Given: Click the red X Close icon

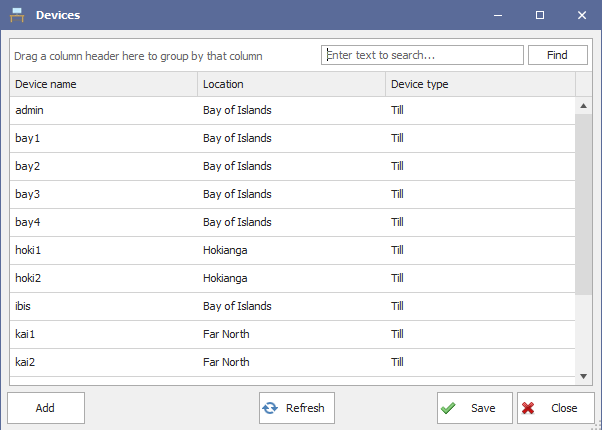Looking at the screenshot, I should pyautogui.click(x=528, y=408).
